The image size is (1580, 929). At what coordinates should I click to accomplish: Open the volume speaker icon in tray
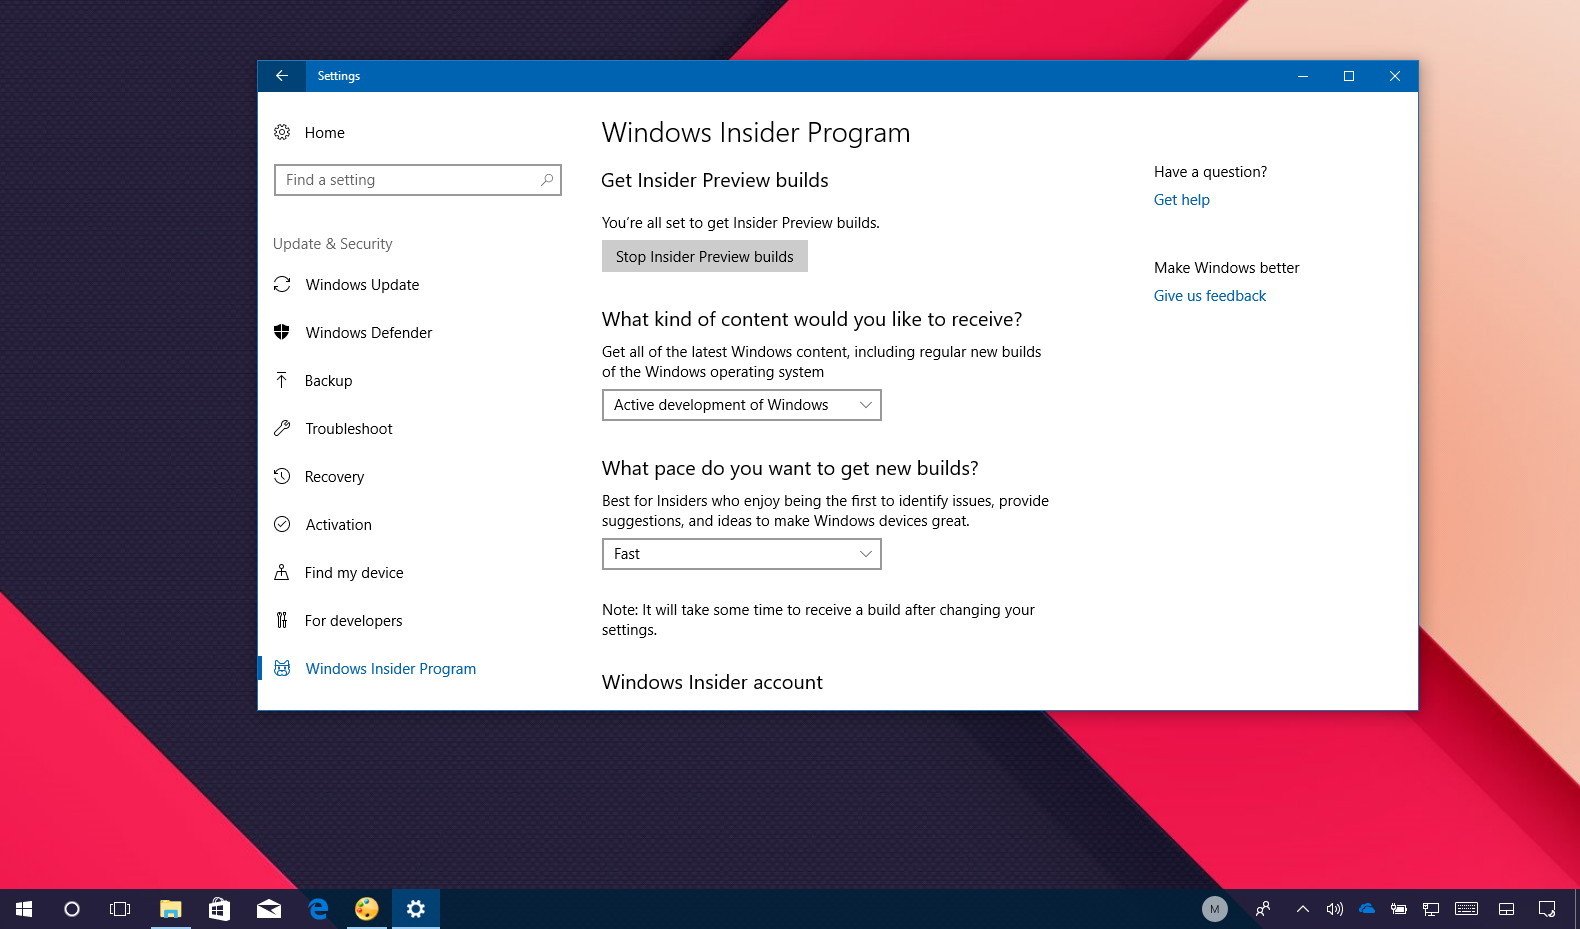(x=1335, y=909)
